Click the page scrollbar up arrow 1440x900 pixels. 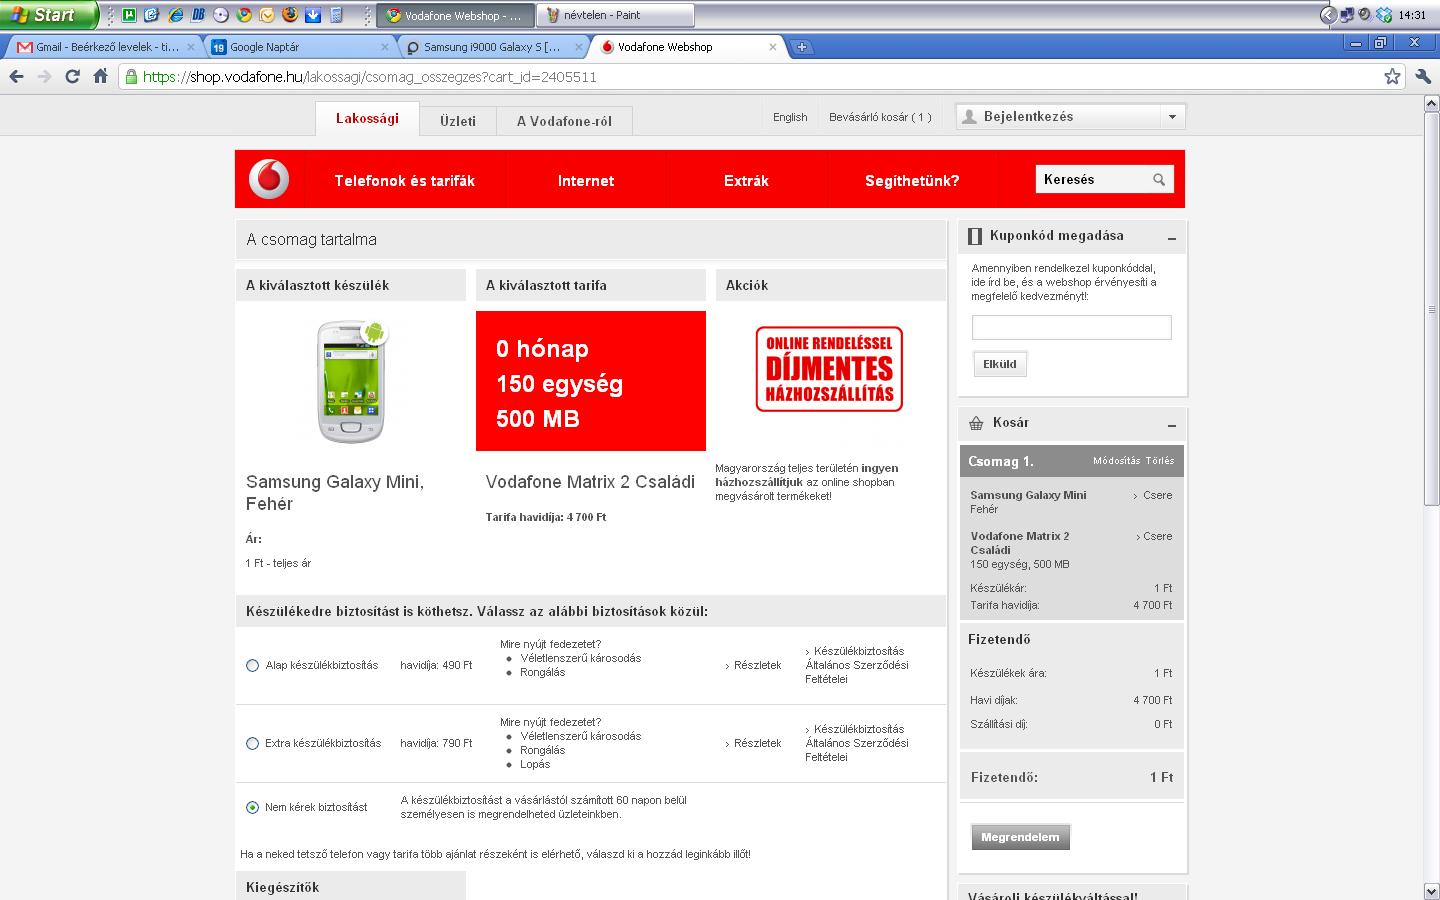pyautogui.click(x=1431, y=104)
